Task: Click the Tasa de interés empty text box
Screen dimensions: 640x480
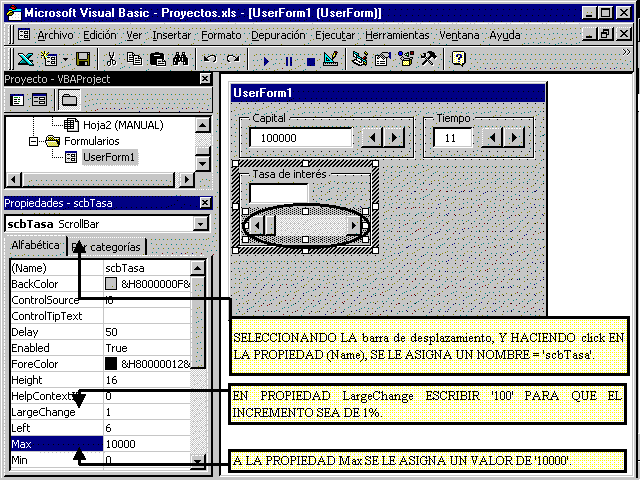Action: 278,193
